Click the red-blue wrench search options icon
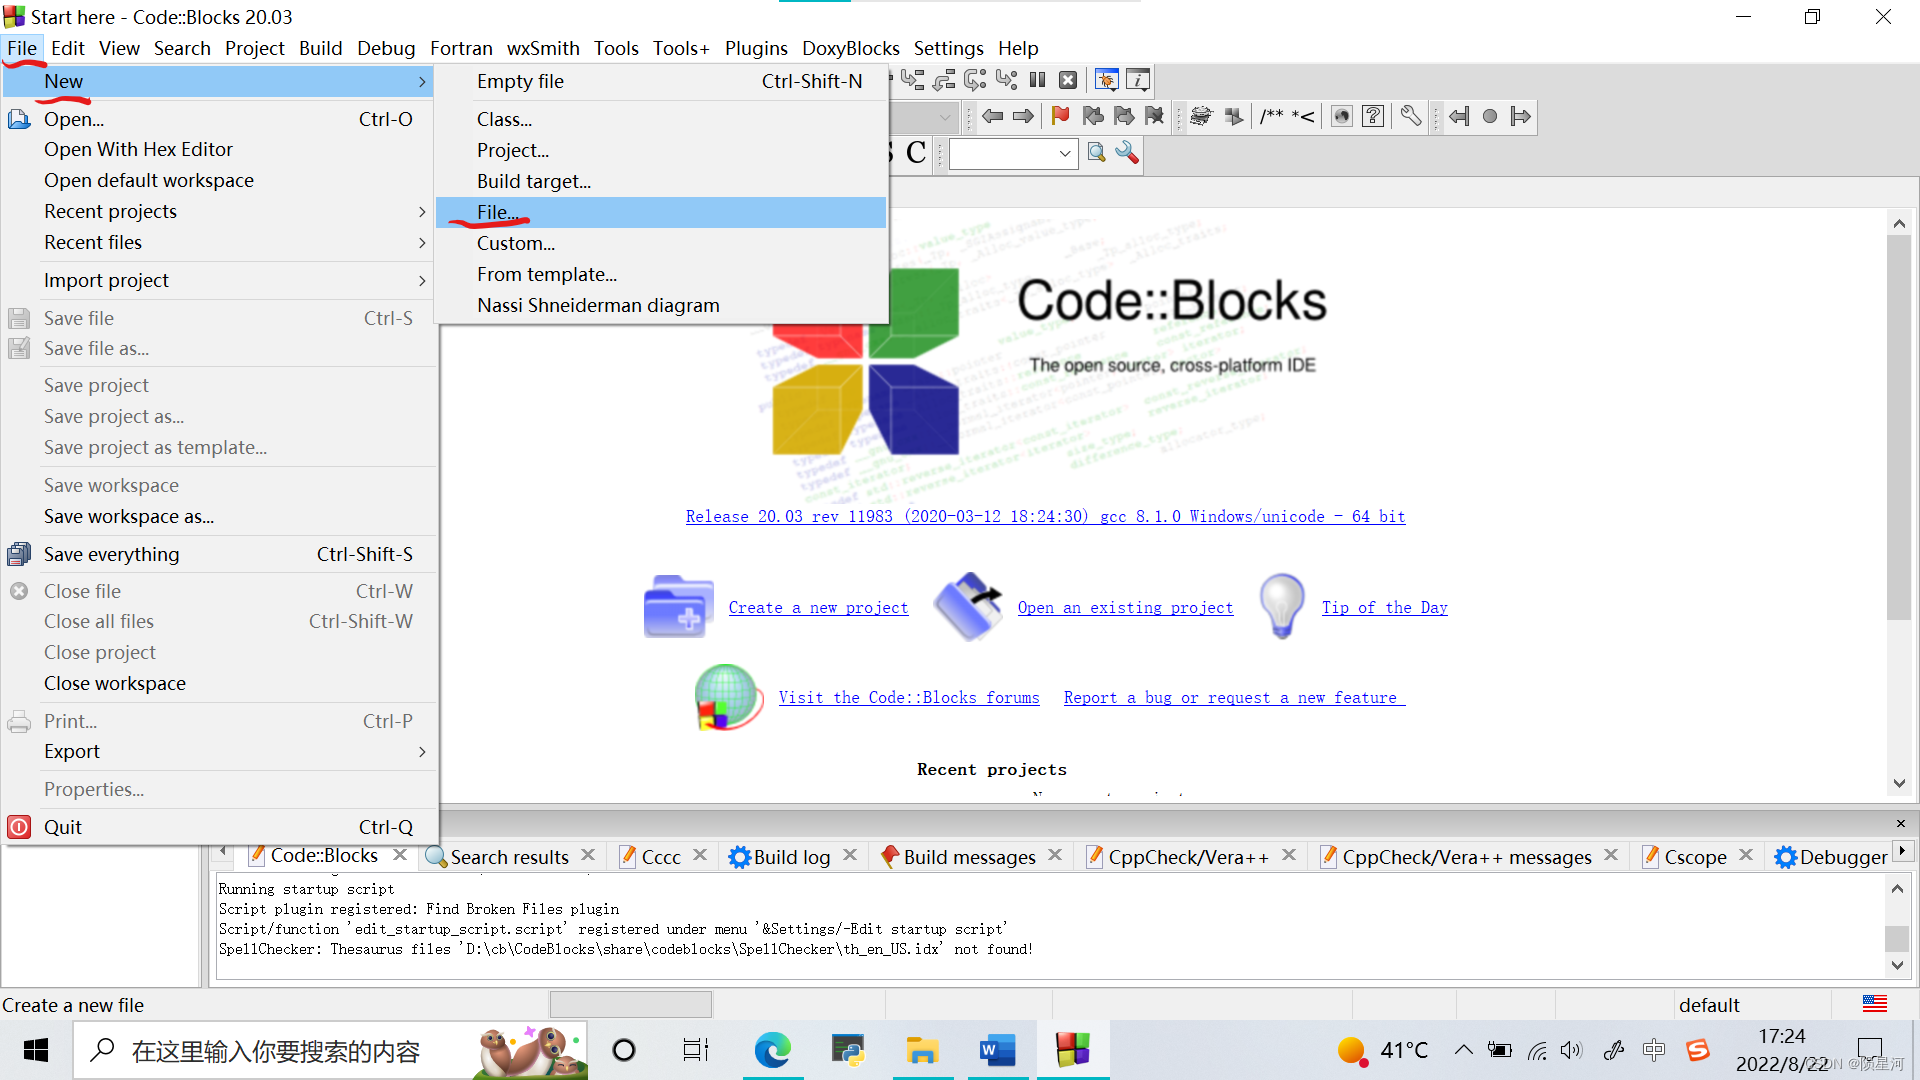 (1127, 153)
